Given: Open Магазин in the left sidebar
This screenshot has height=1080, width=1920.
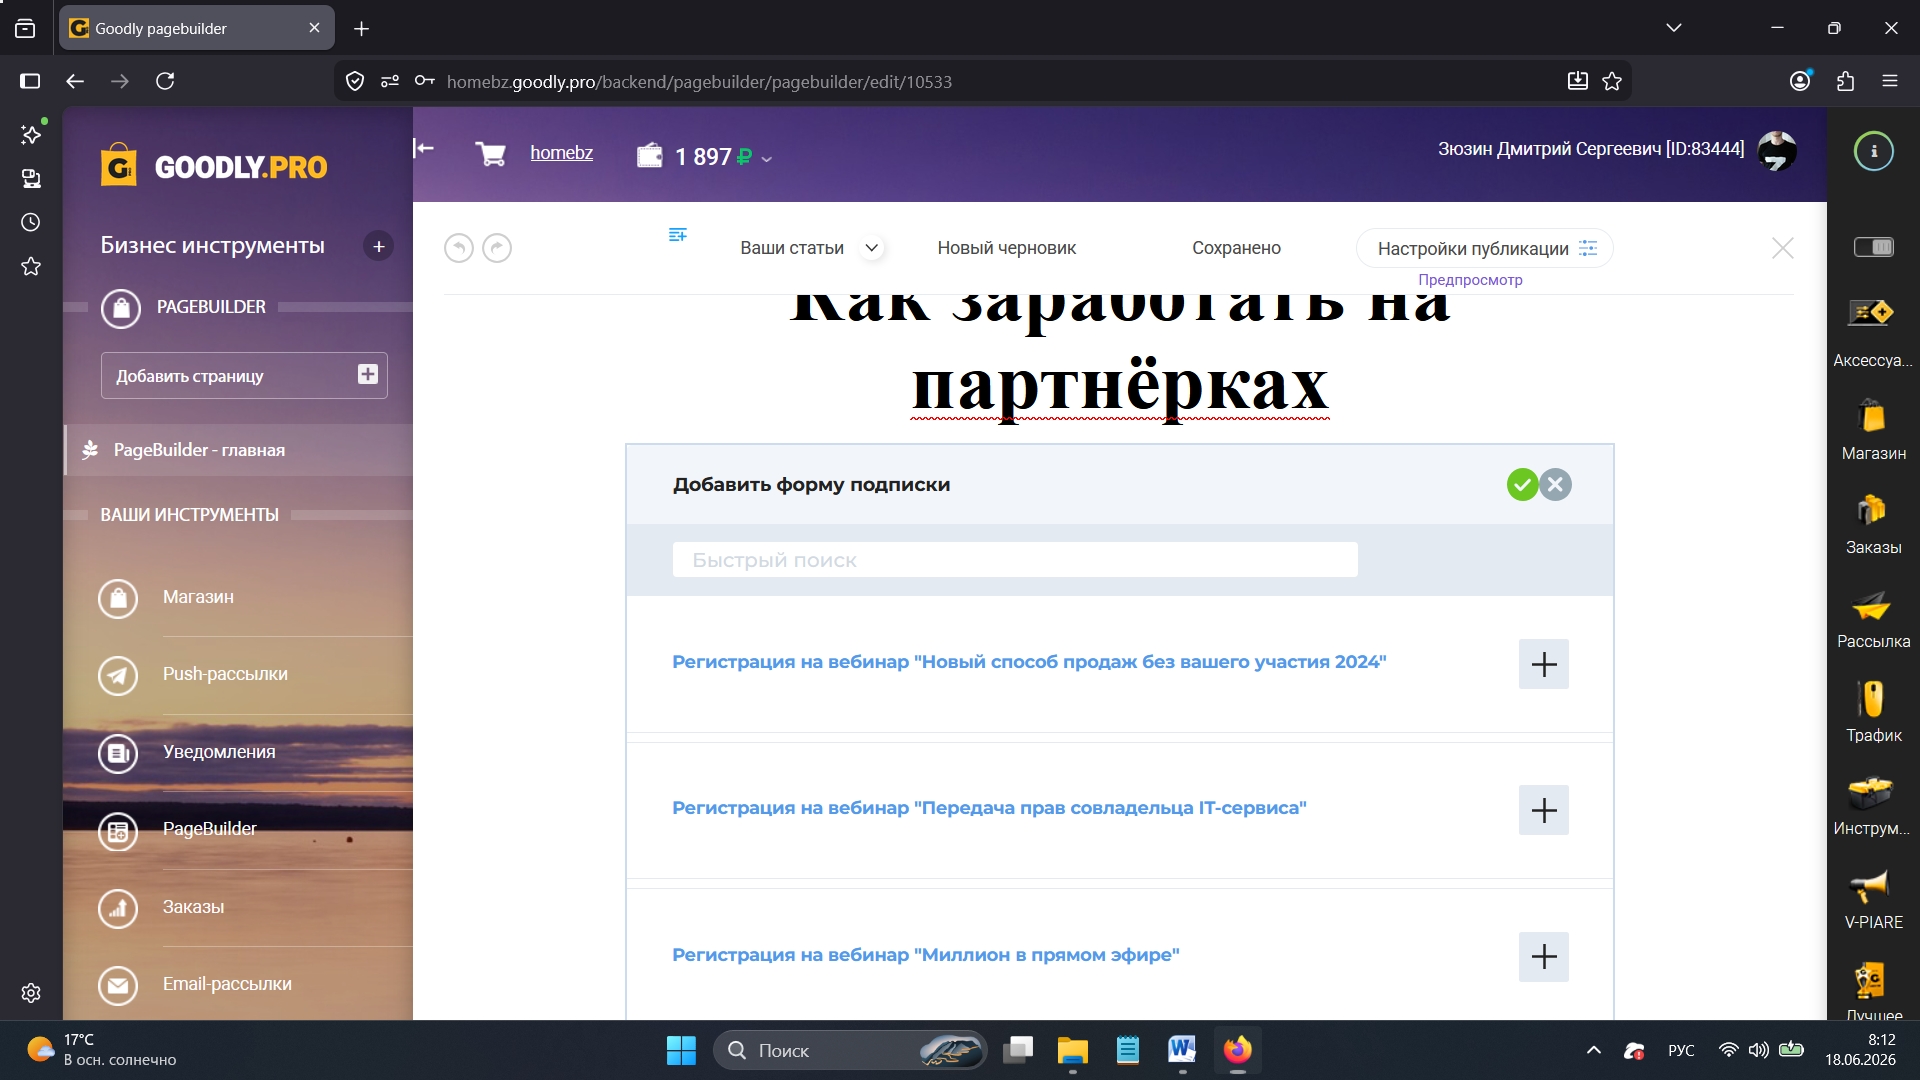Looking at the screenshot, I should (x=198, y=597).
